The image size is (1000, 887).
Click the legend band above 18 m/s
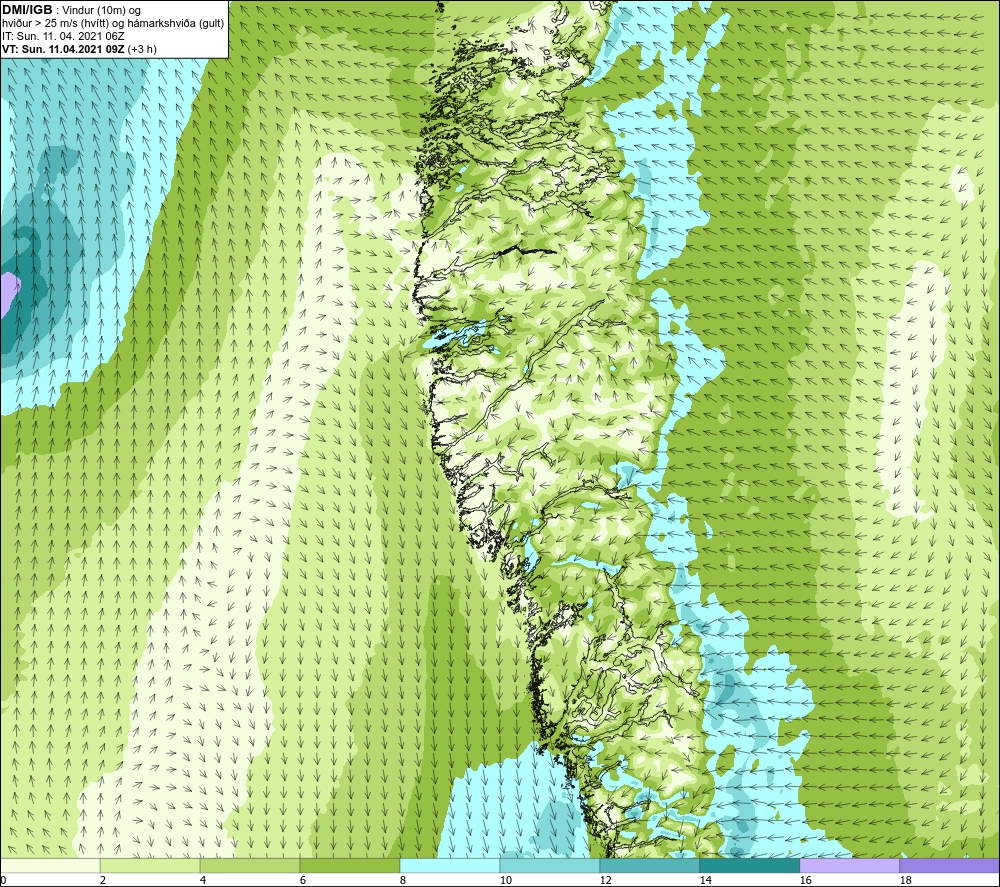950,865
